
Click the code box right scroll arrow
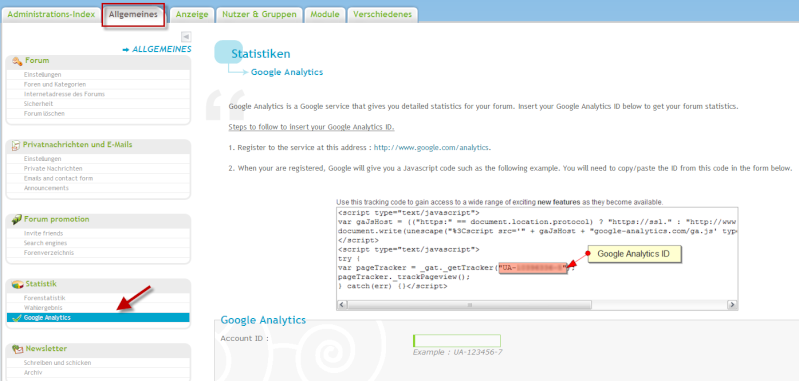(x=732, y=305)
